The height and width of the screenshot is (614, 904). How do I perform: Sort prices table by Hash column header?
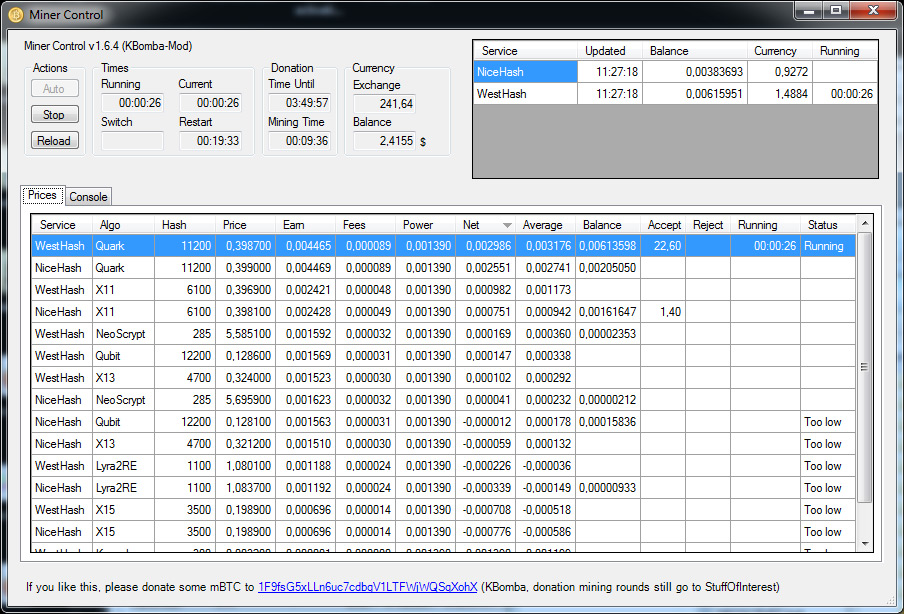click(x=184, y=225)
